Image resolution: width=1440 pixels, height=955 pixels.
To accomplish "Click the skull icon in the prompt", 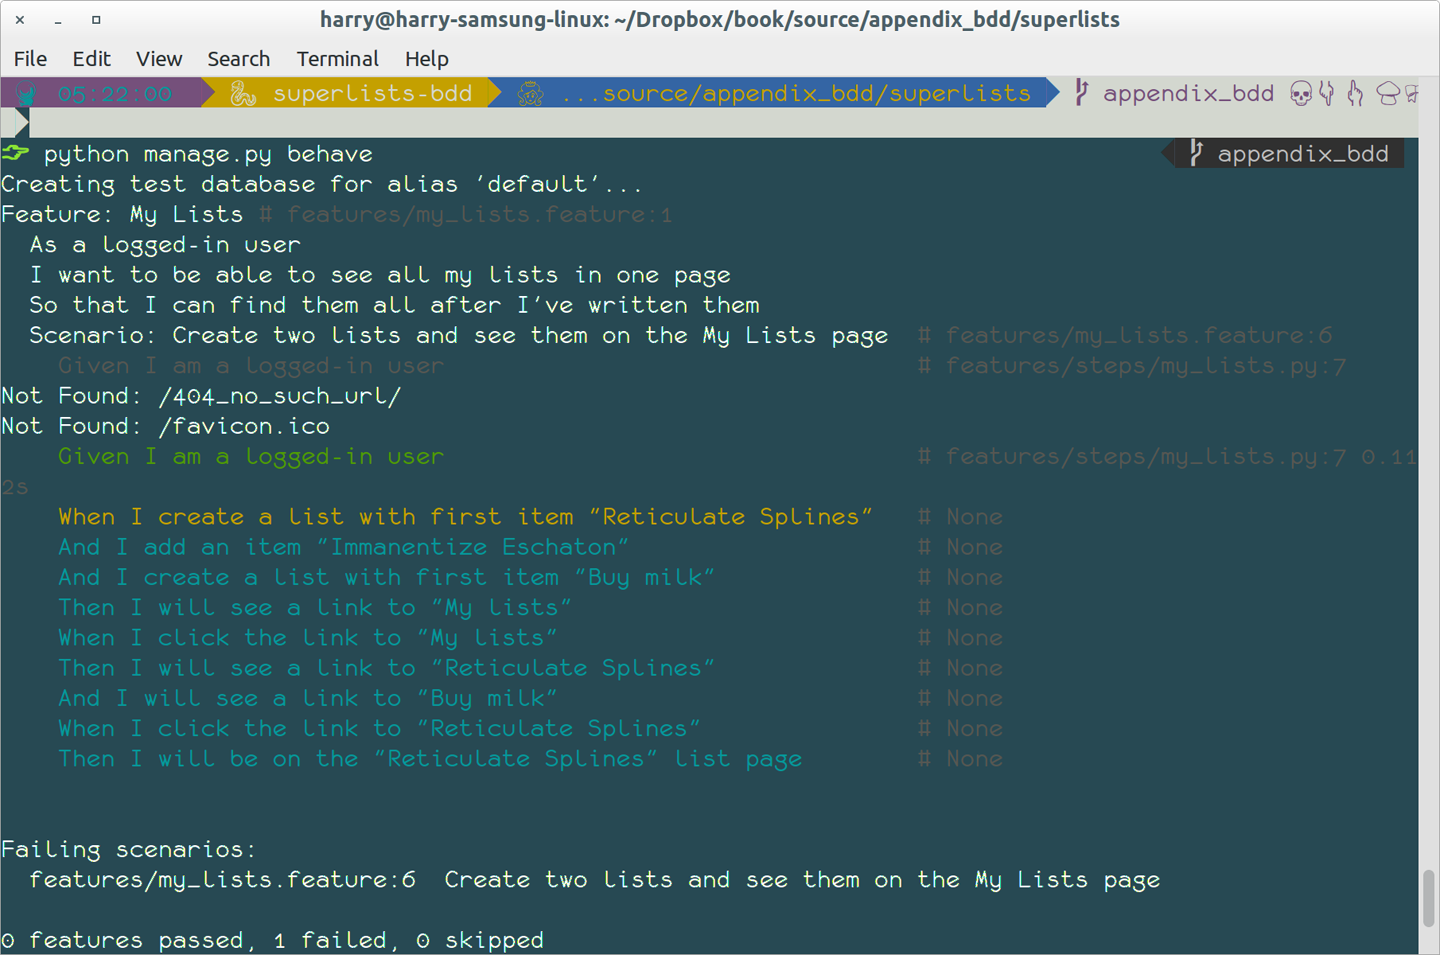I will tap(1299, 93).
